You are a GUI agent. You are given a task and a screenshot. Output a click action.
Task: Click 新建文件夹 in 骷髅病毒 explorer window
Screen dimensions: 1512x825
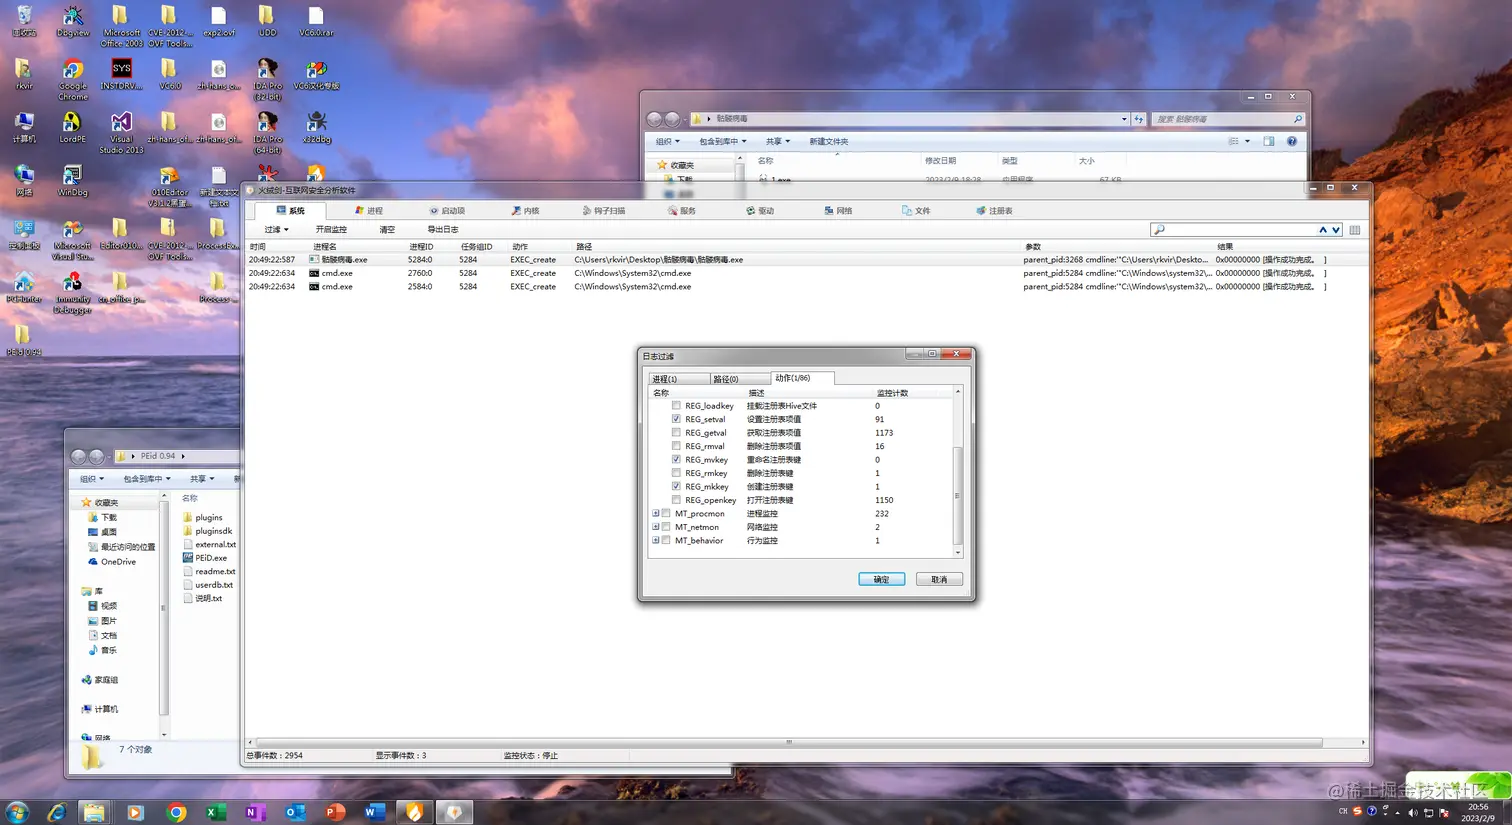pyautogui.click(x=829, y=142)
